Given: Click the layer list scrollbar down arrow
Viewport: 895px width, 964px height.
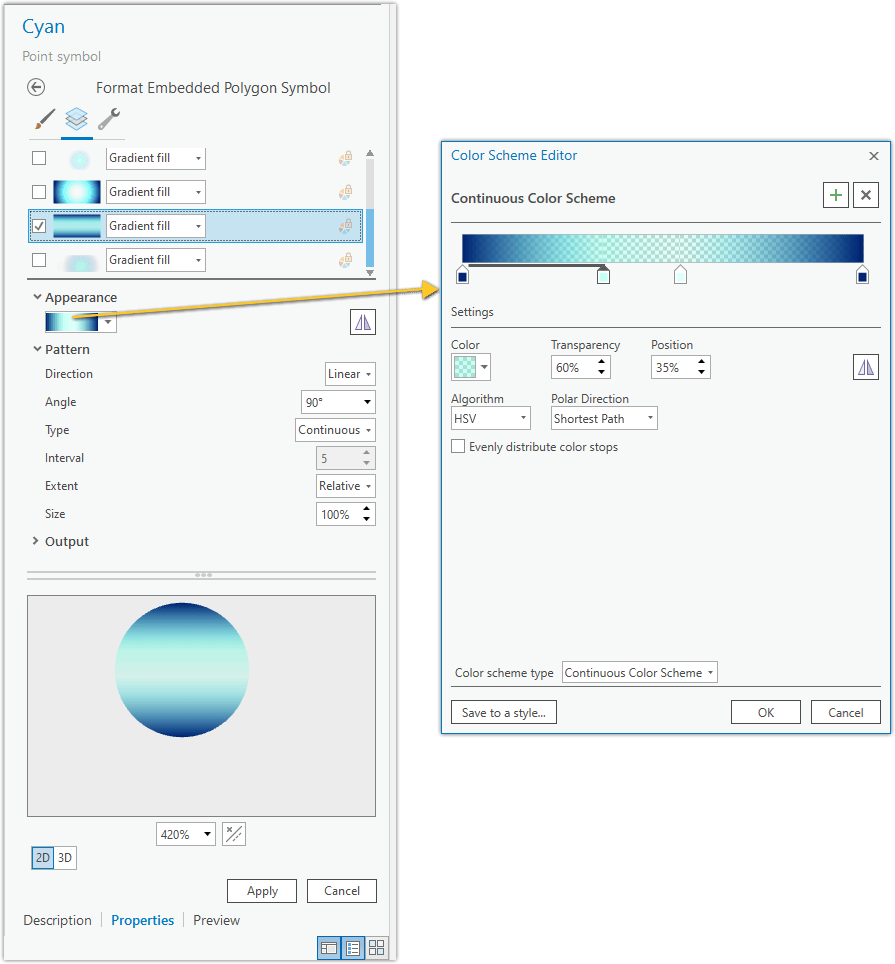Looking at the screenshot, I should pos(370,272).
